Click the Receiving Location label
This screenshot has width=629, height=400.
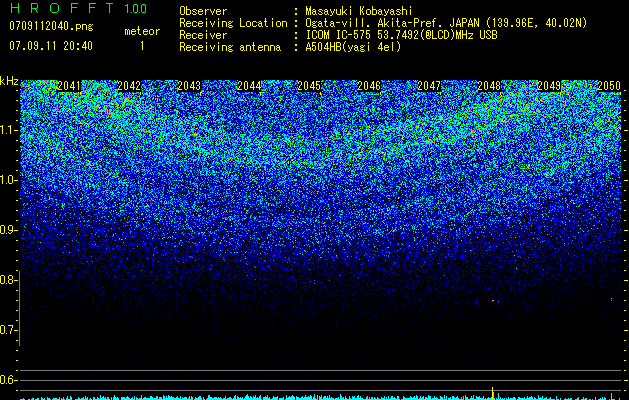point(233,23)
